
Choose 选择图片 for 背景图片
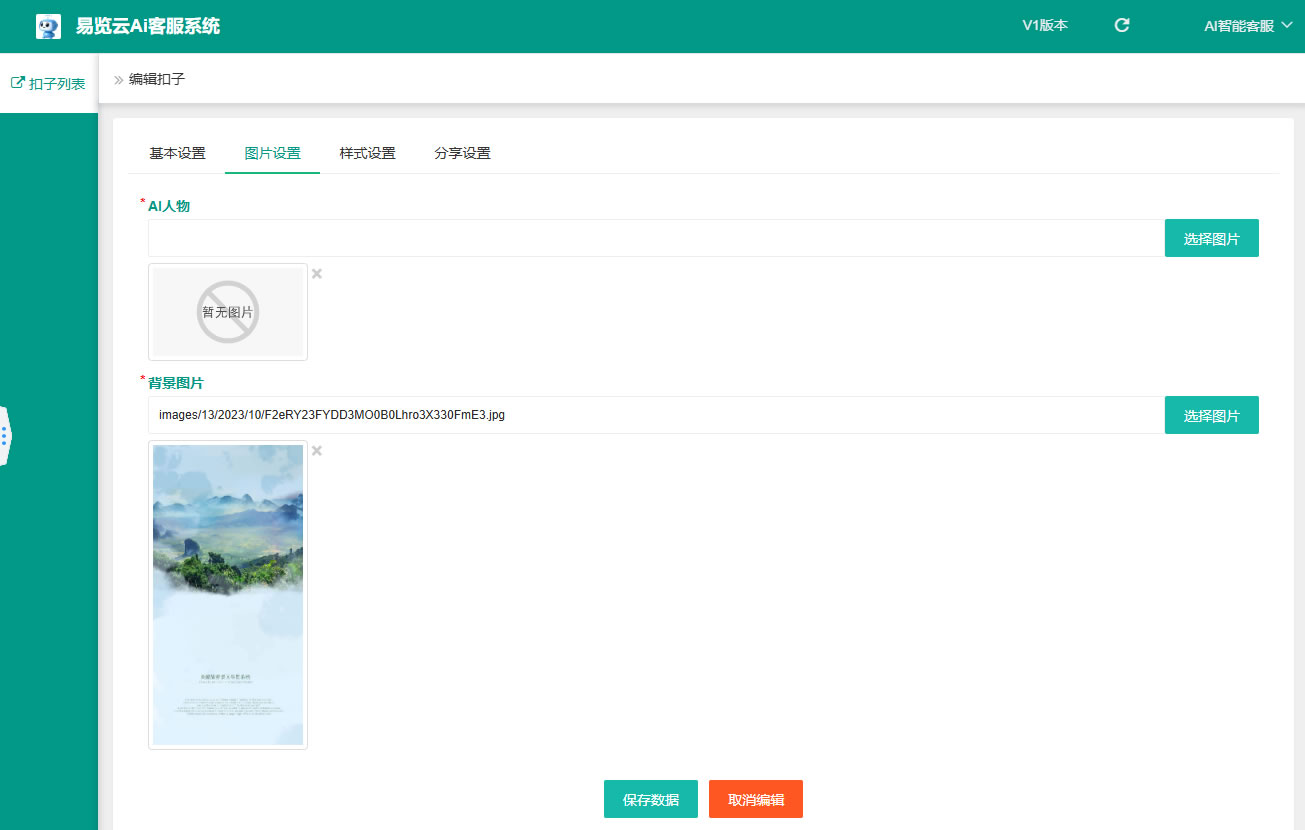coord(1211,415)
